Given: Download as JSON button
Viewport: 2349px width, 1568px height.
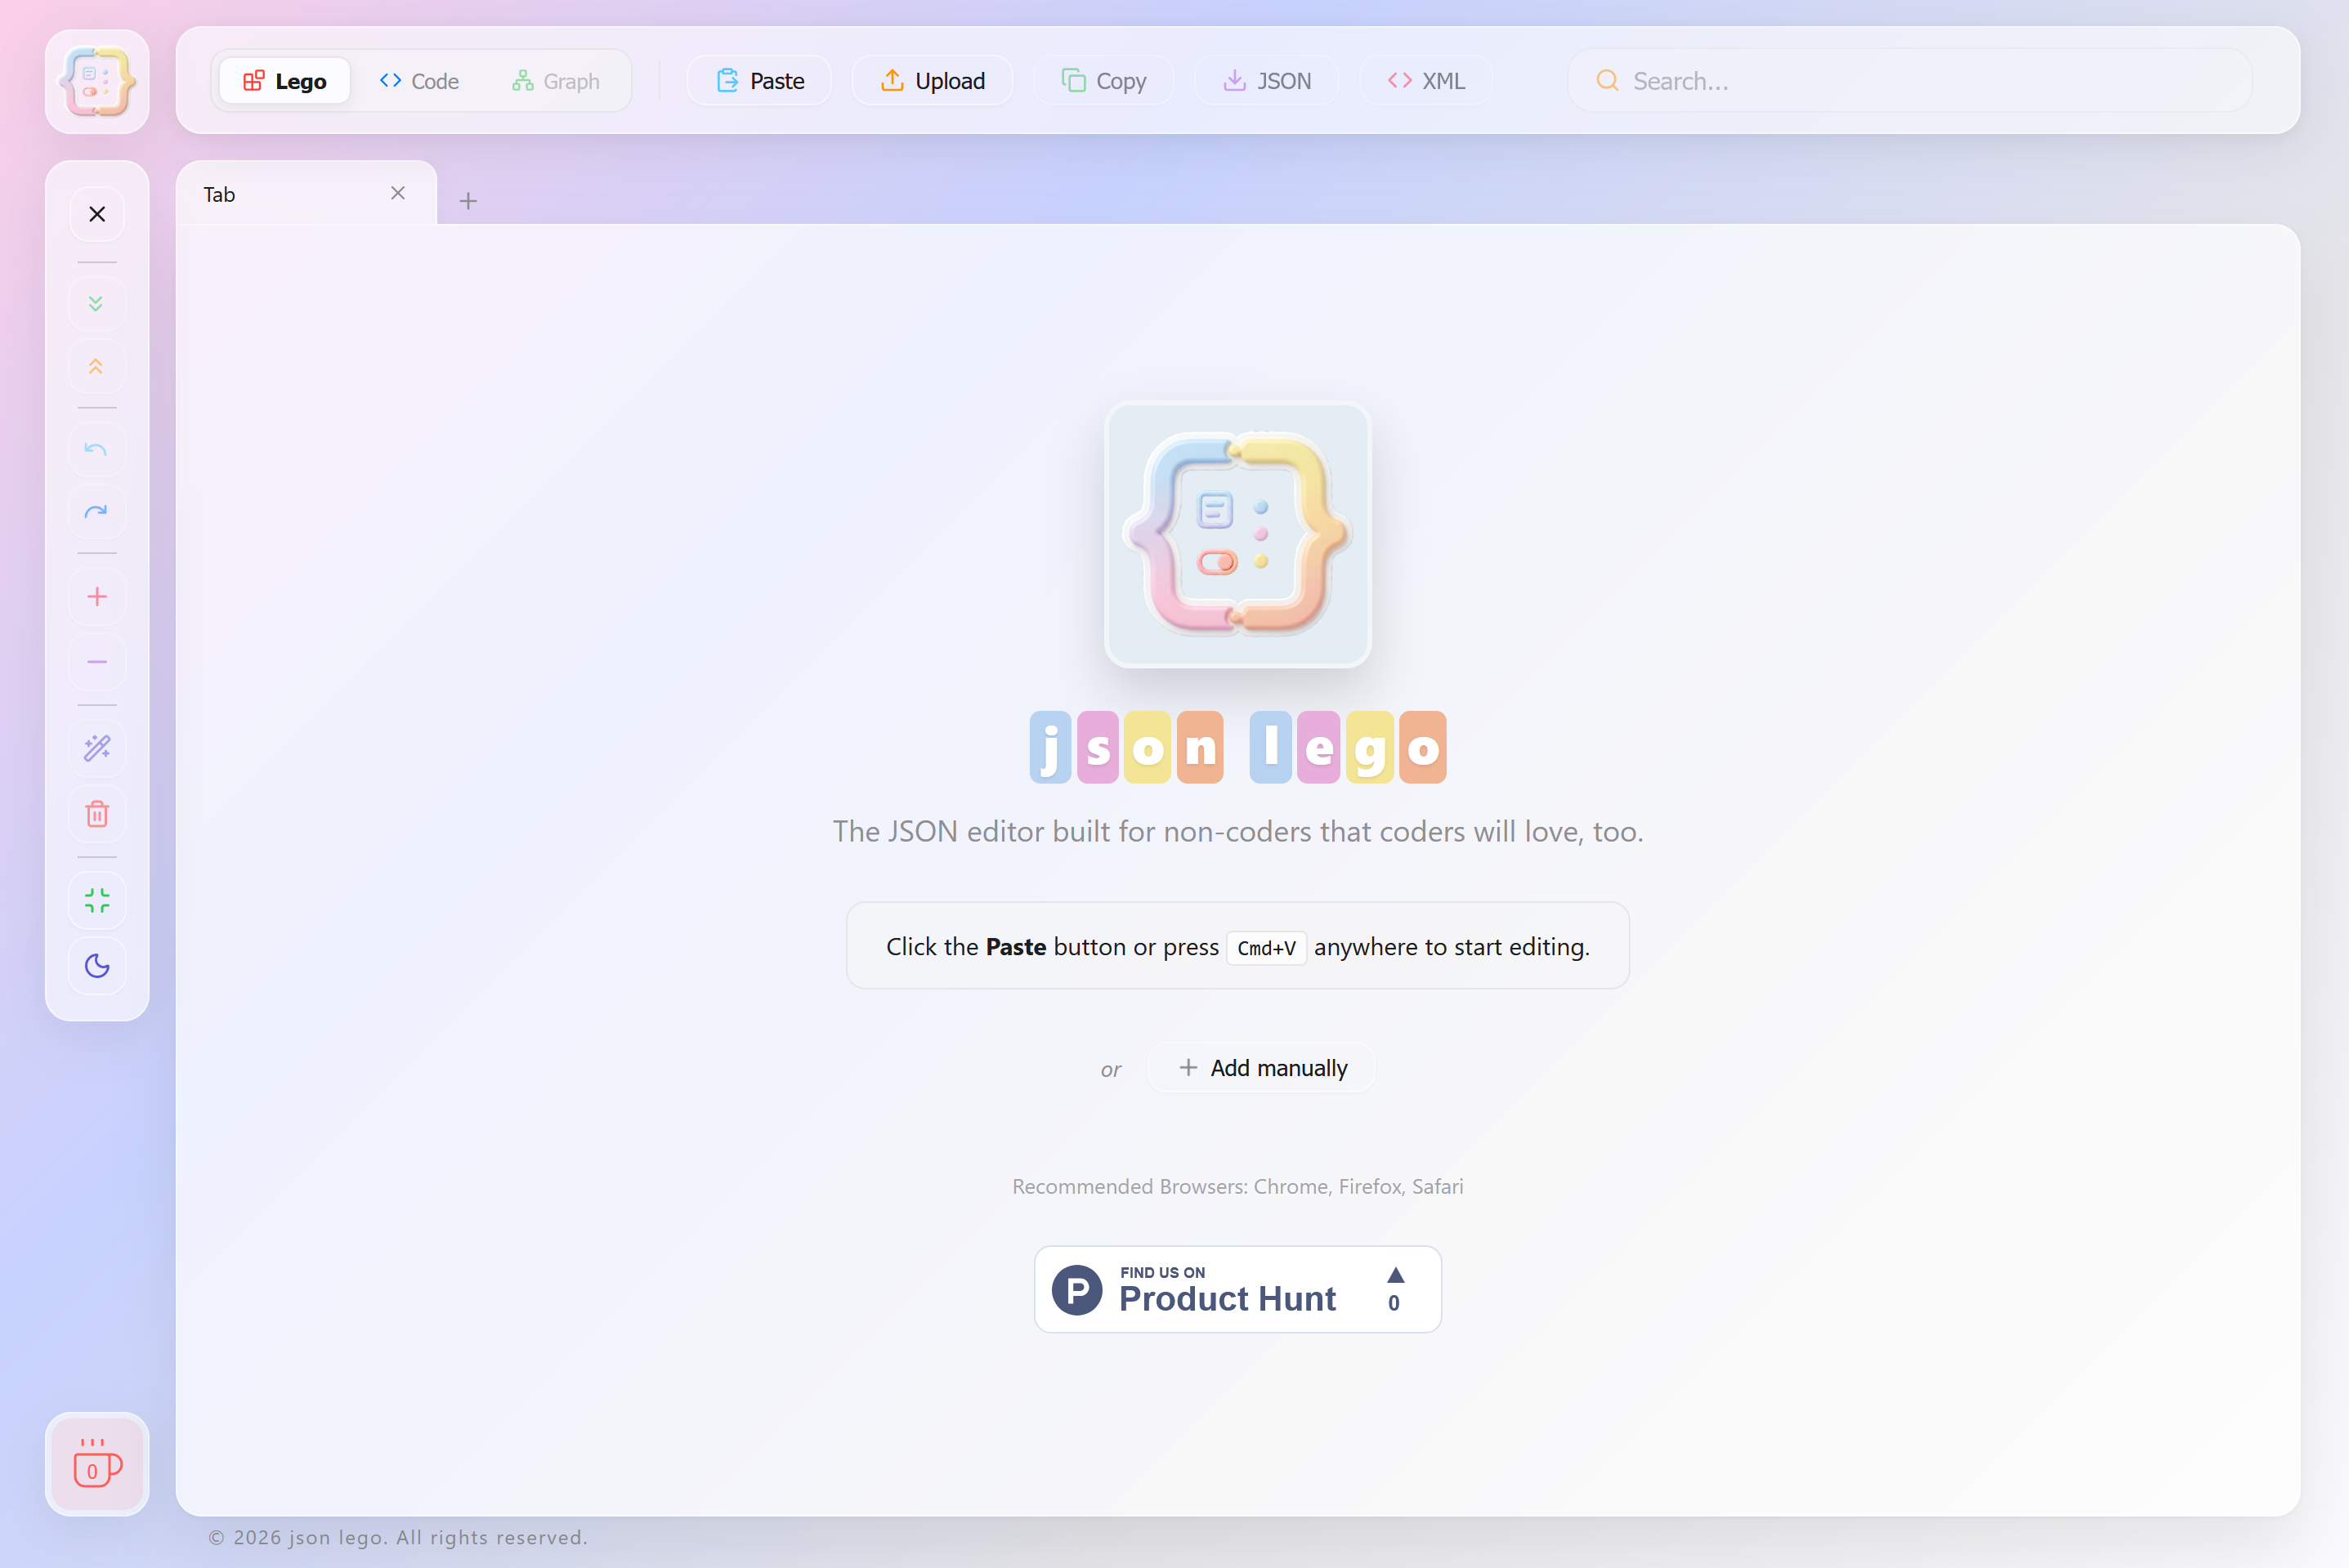Looking at the screenshot, I should pos(1267,81).
